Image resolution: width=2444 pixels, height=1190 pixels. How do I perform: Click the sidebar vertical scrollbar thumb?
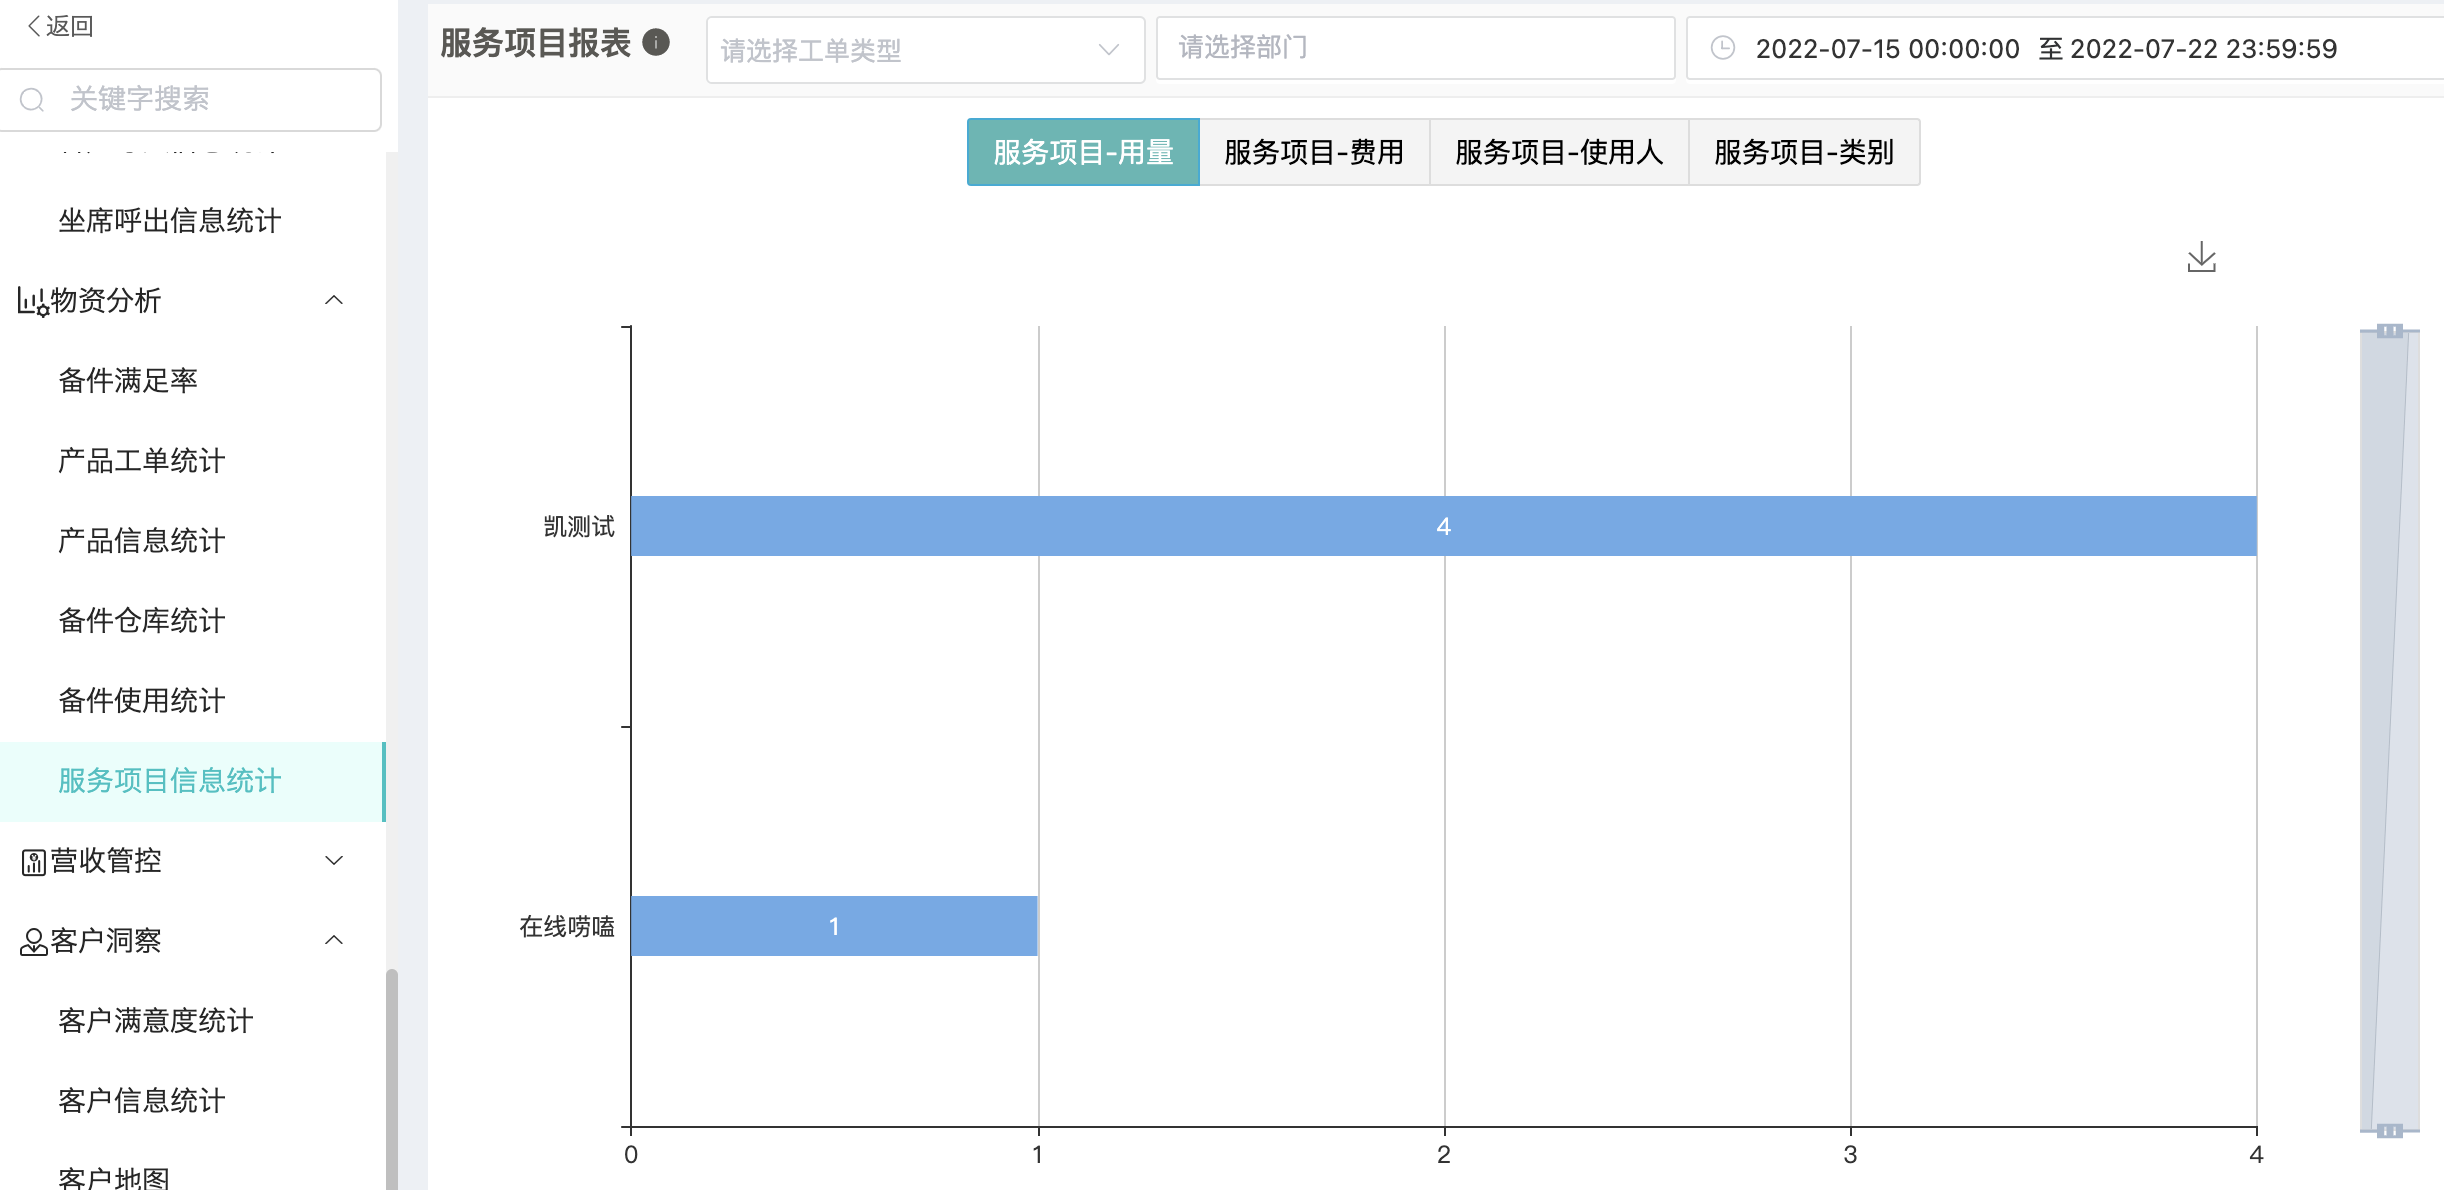392,1080
